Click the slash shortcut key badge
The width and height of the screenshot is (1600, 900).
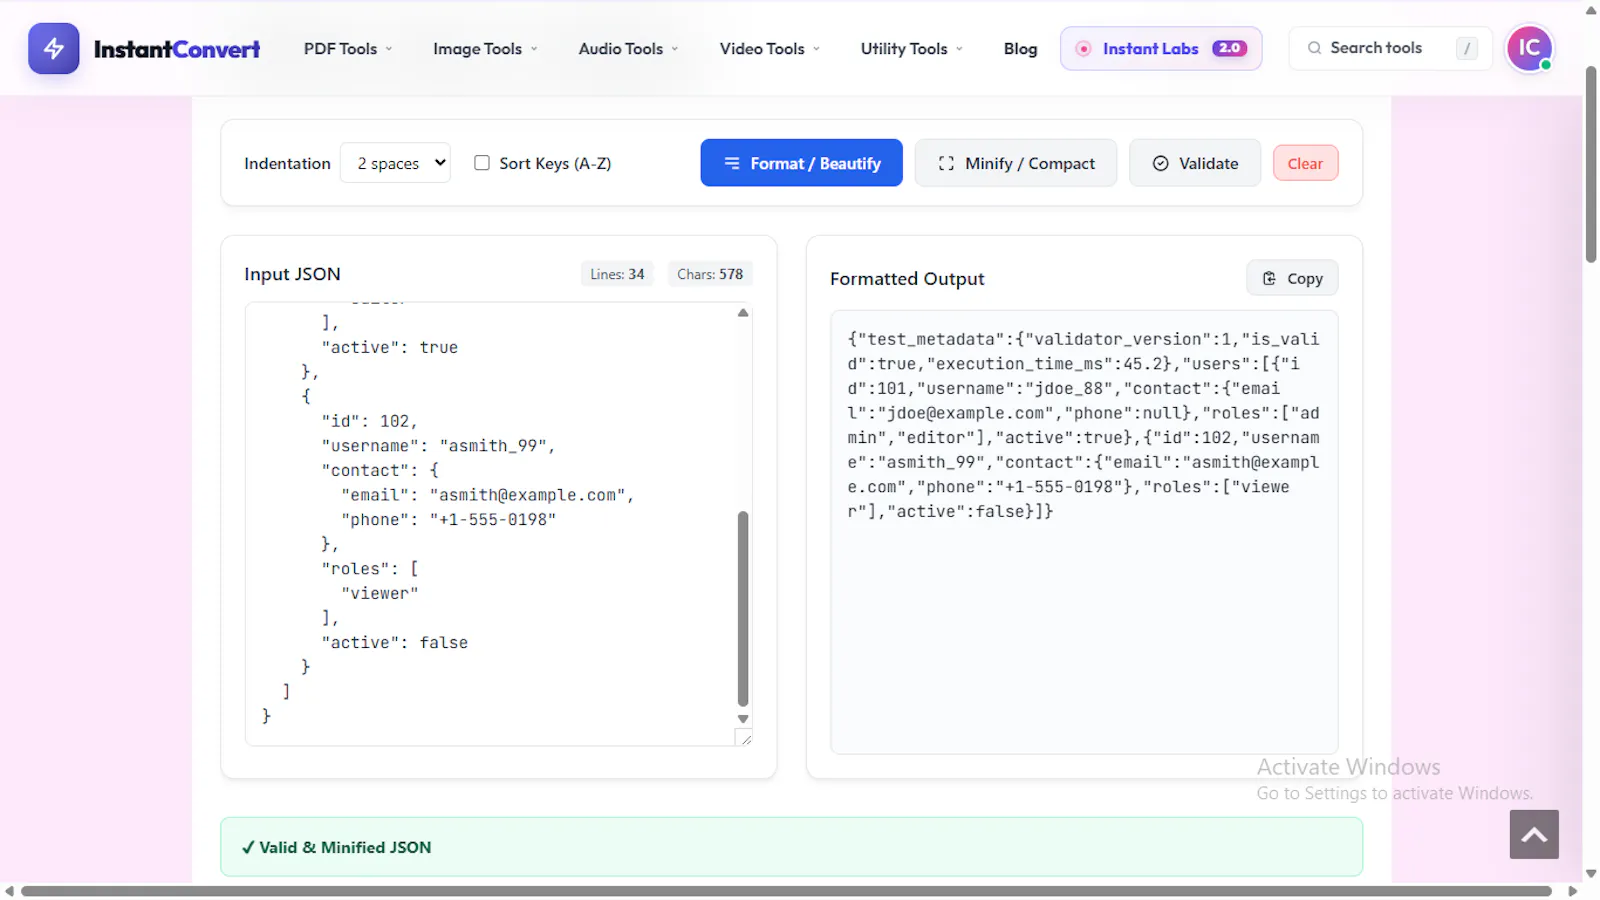tap(1467, 48)
